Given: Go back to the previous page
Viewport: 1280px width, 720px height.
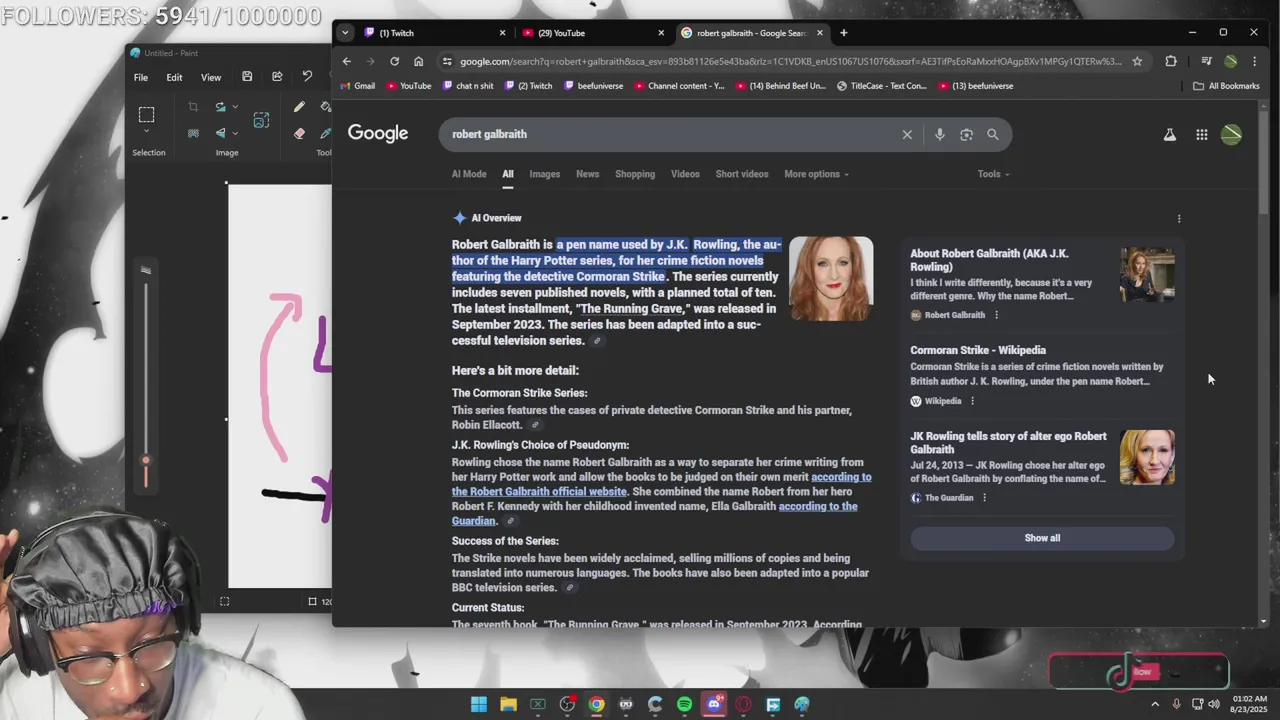Looking at the screenshot, I should tap(347, 61).
